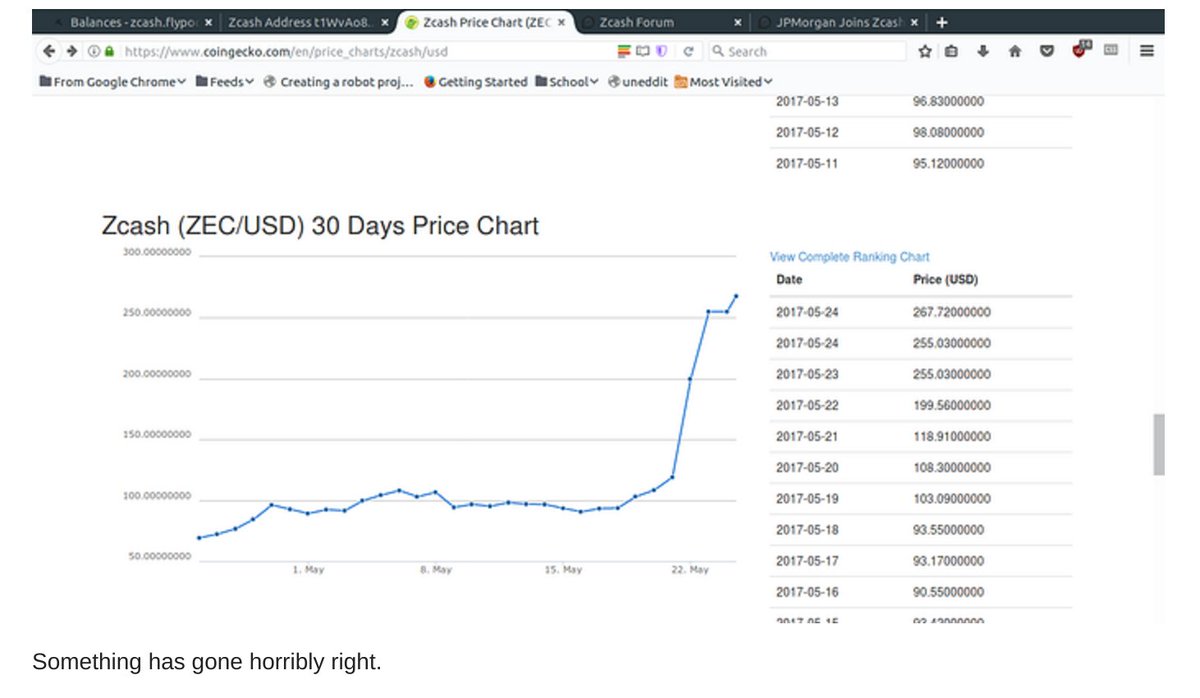Click the View Complete Ranking Chart link
Screen dimensions: 1200x698
point(850,257)
